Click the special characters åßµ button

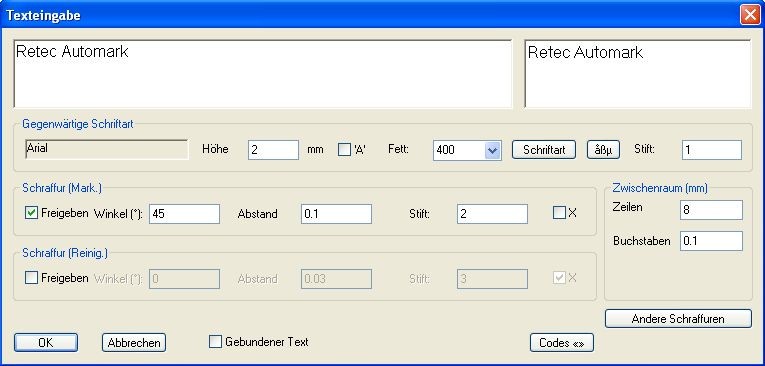603,150
